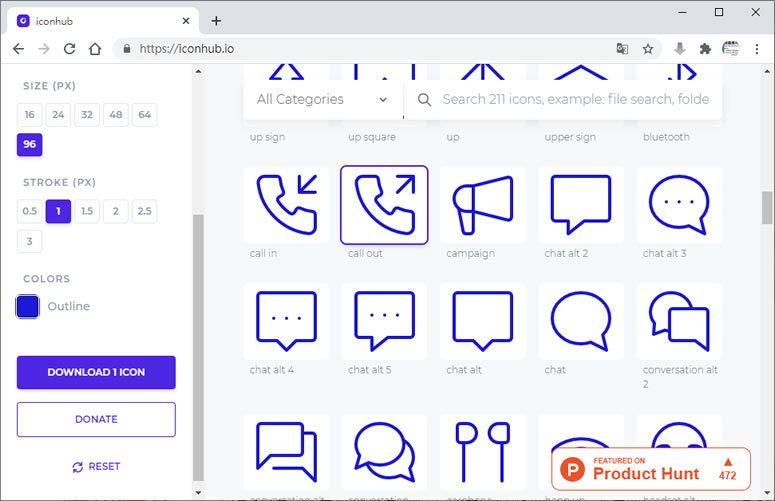The height and width of the screenshot is (501, 775).
Task: Select the conversation alt 2 icon
Action: click(679, 321)
